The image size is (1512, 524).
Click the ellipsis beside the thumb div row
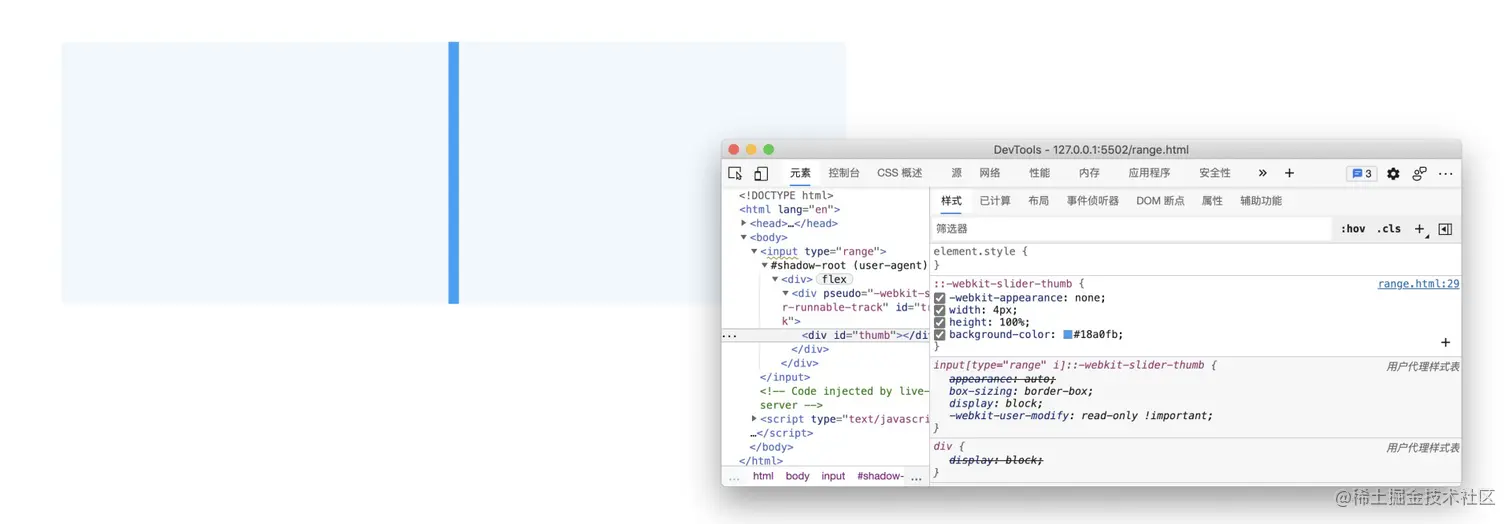tap(728, 335)
